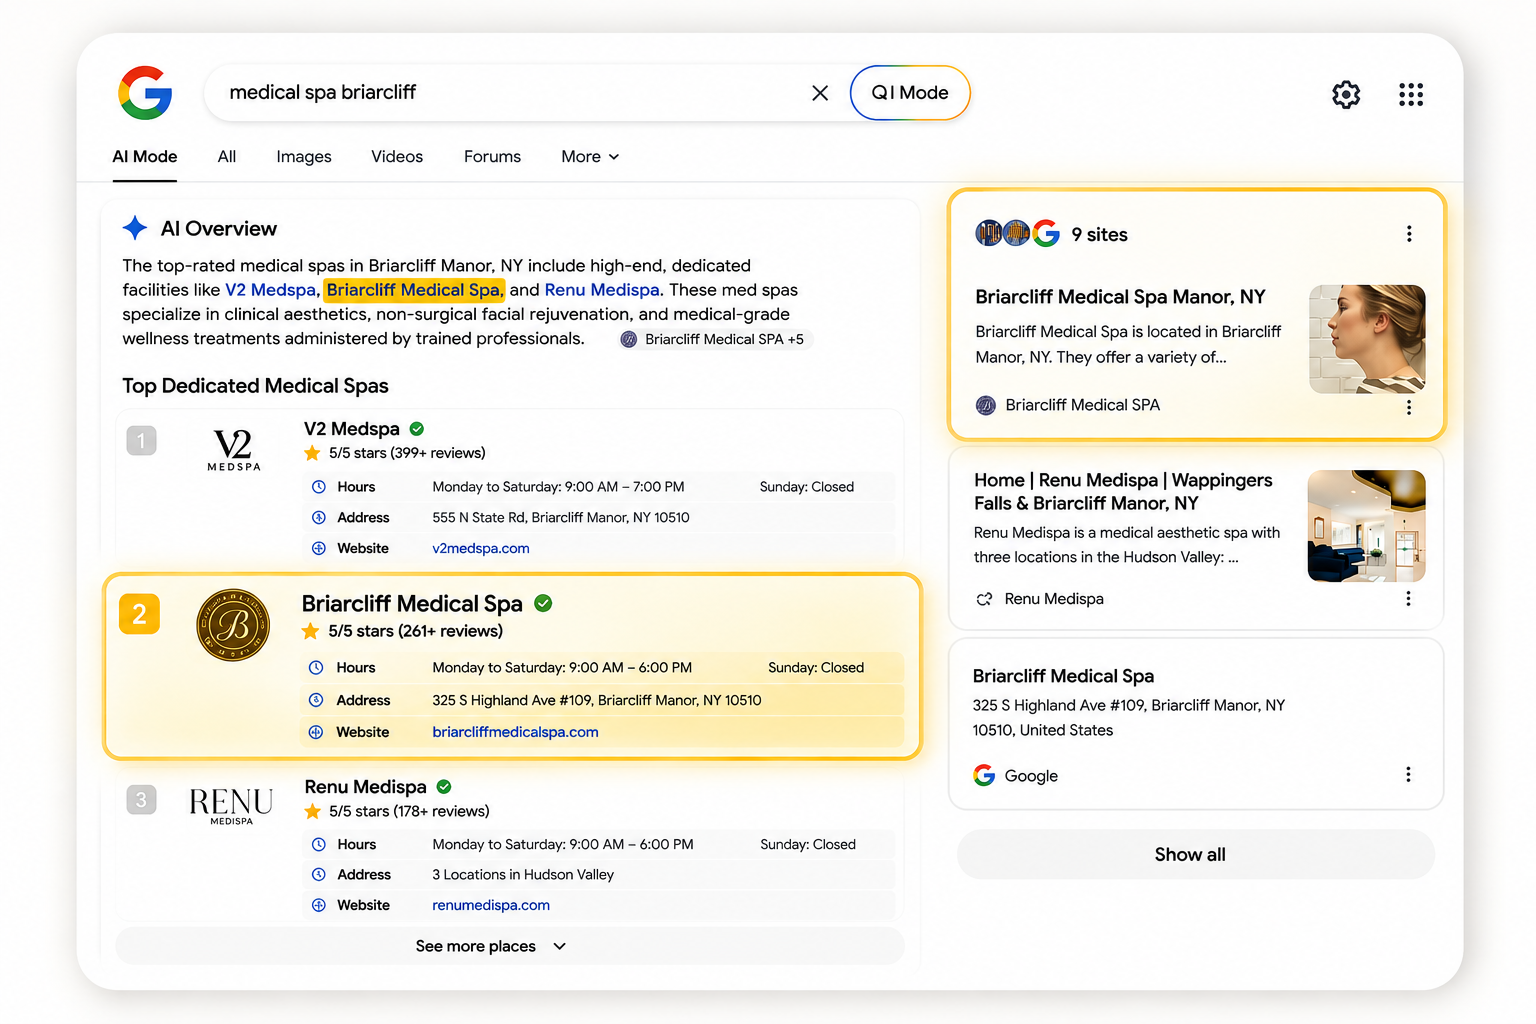Open highlighted Briarcliff Medical Spa link in overview

pos(414,290)
